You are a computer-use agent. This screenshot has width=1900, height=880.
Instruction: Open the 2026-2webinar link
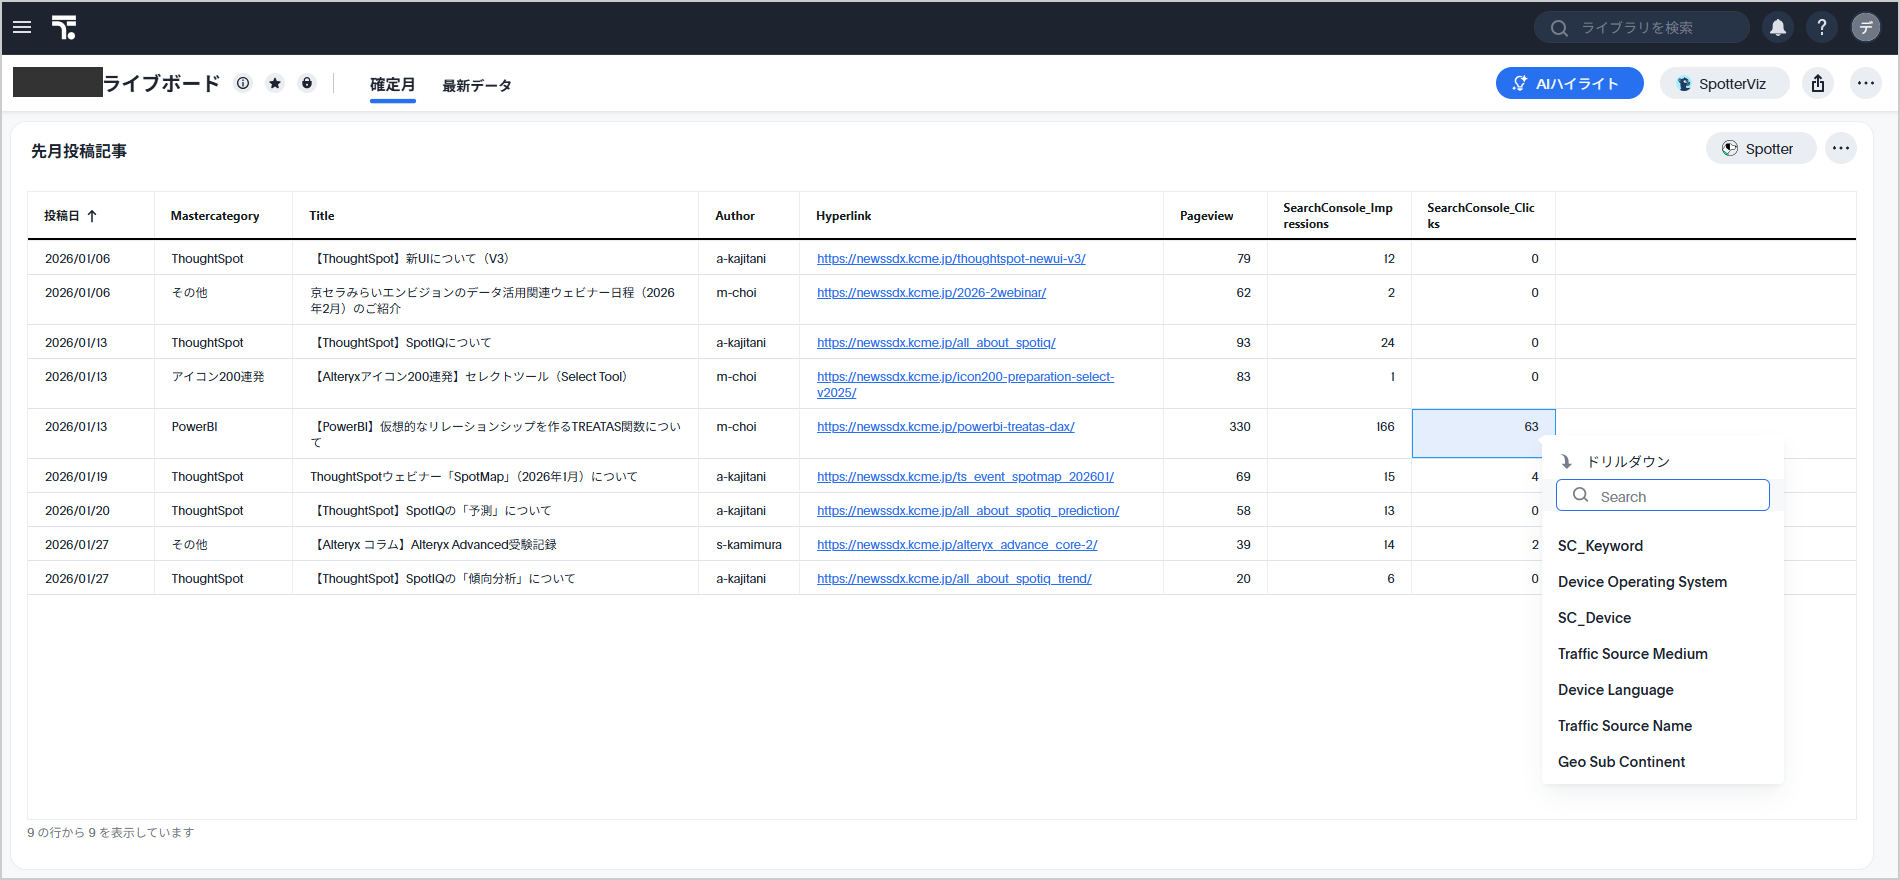click(931, 293)
